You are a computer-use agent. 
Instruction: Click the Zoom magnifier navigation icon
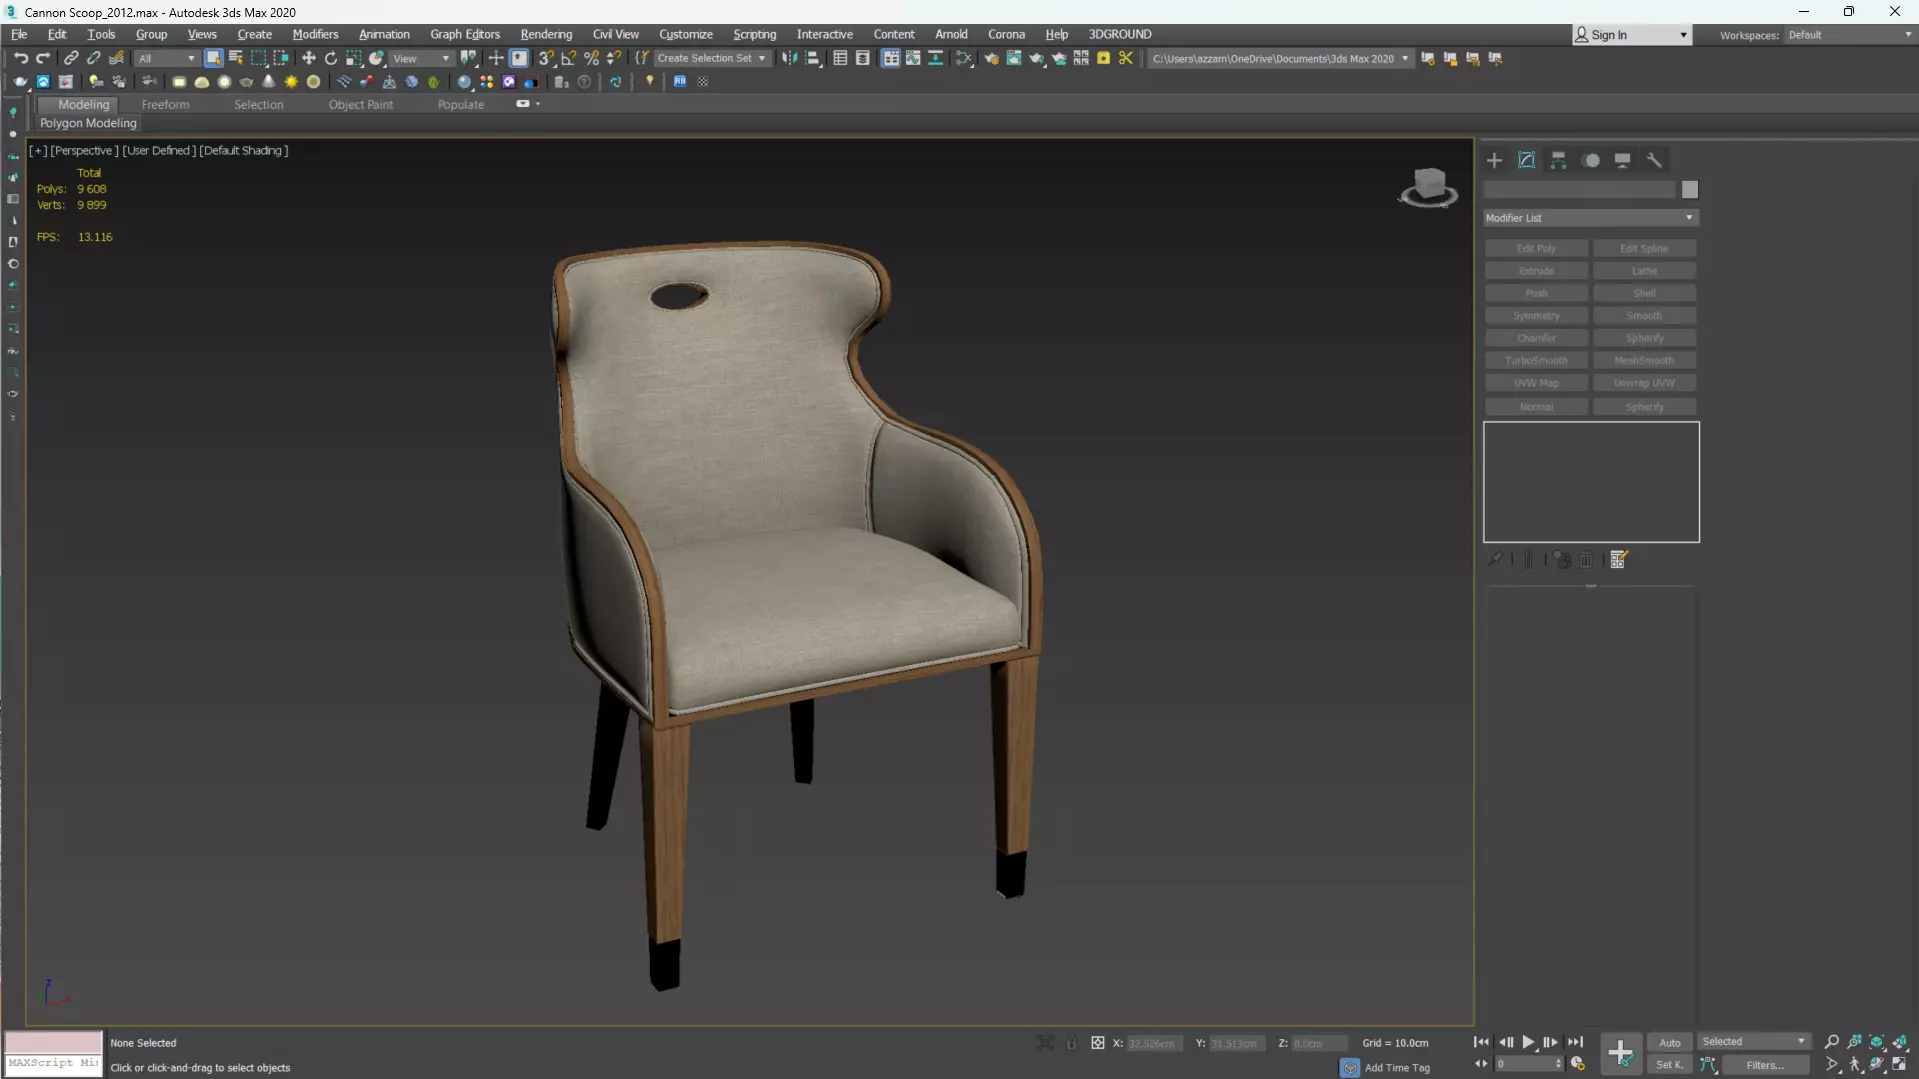[x=1832, y=1042]
